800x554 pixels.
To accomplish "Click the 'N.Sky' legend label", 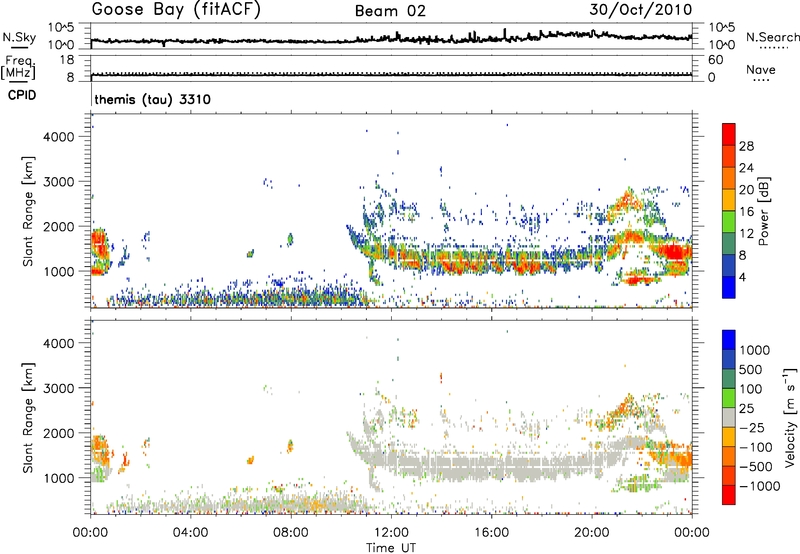I will (19, 37).
